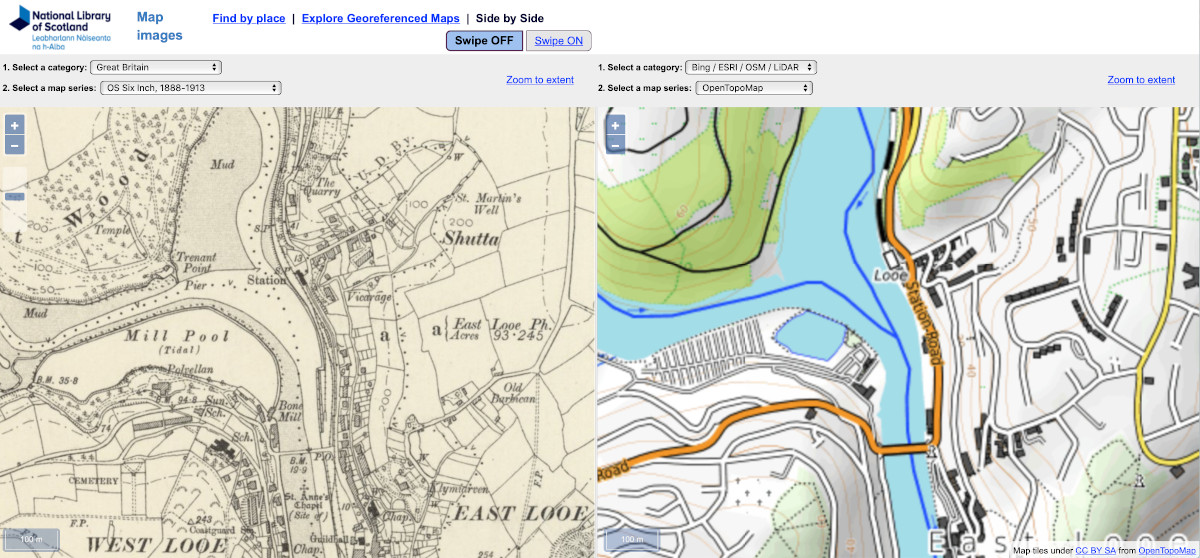This screenshot has width=1200, height=558.
Task: Open the Map images heading link
Action: [159, 27]
